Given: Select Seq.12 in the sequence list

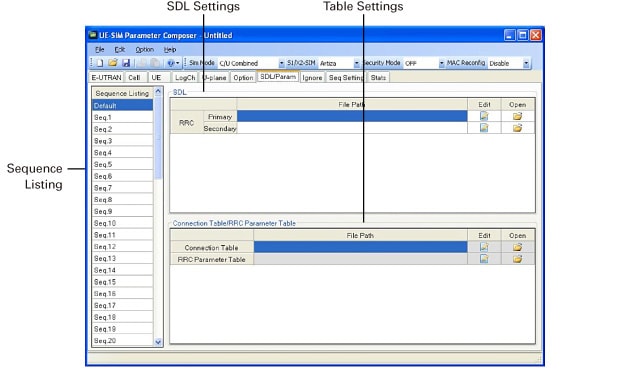Looking at the screenshot, I should click(x=123, y=247).
